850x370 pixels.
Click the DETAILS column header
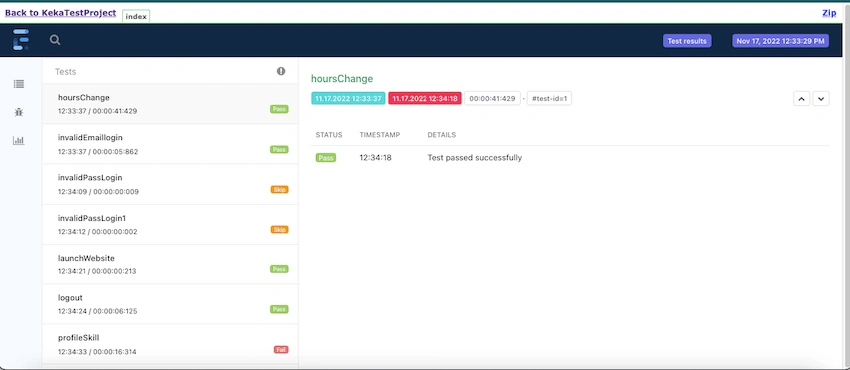pyautogui.click(x=442, y=135)
